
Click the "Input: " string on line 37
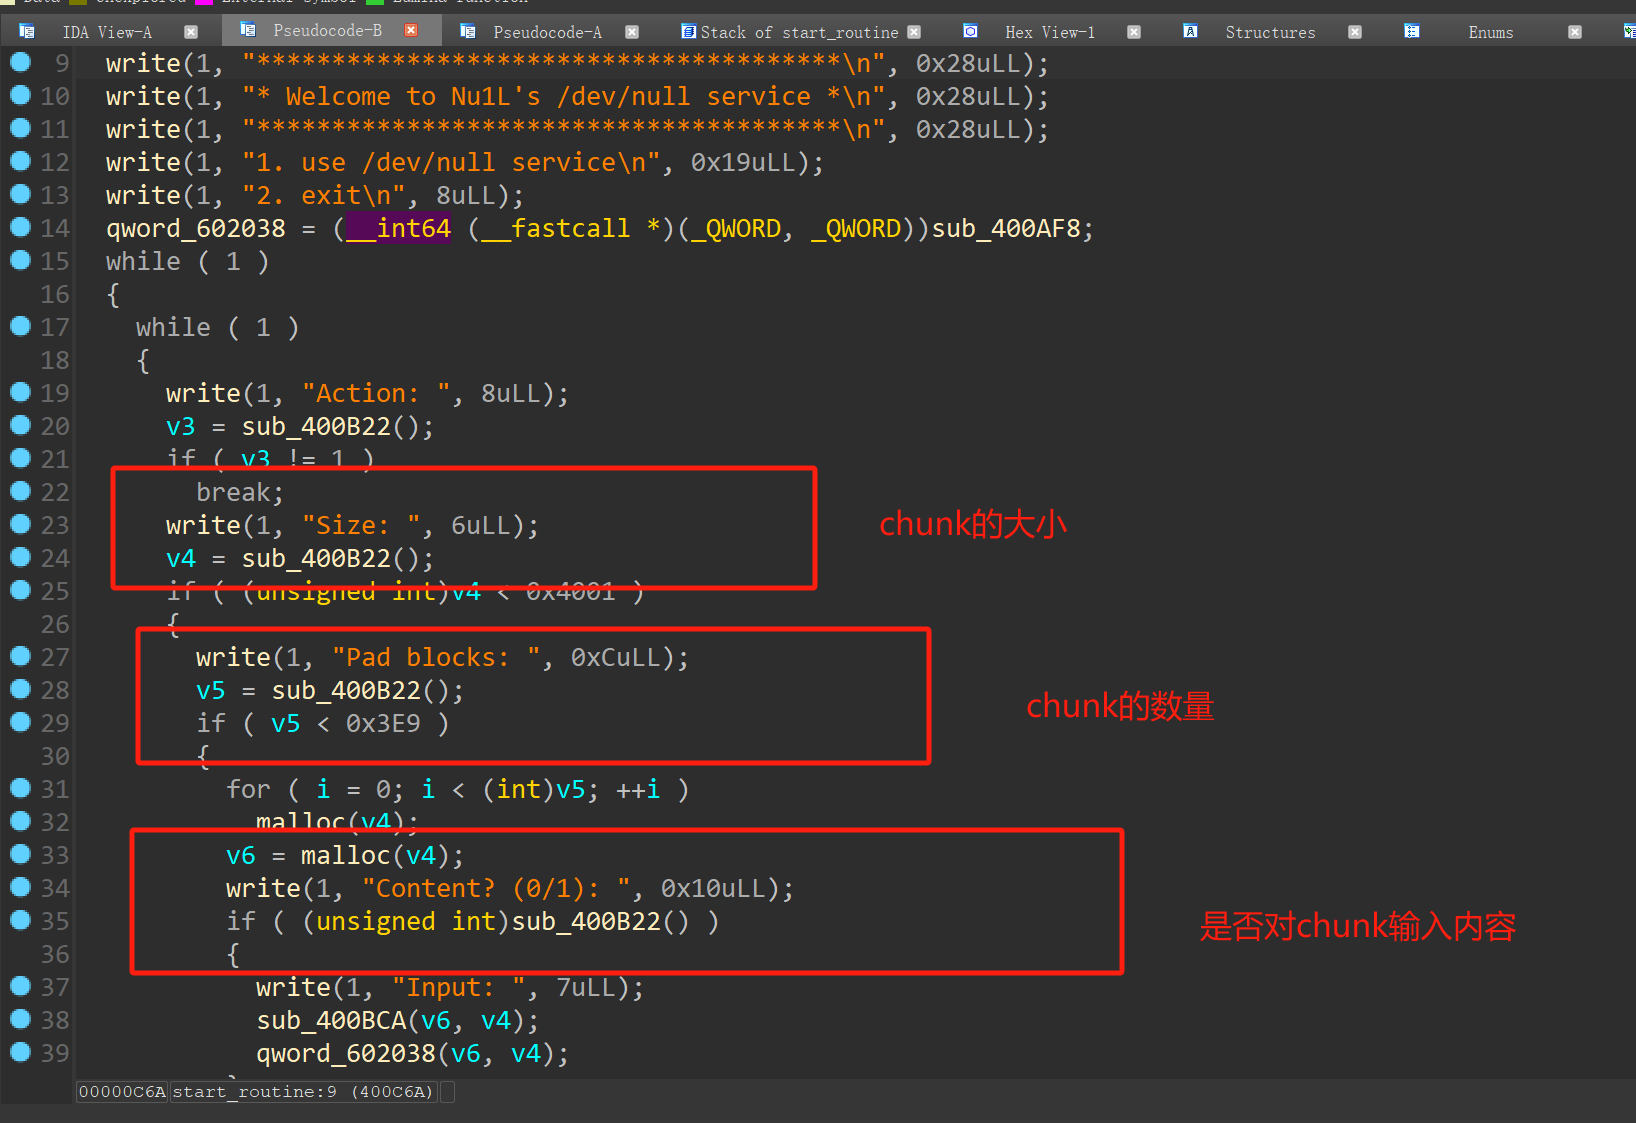[460, 988]
